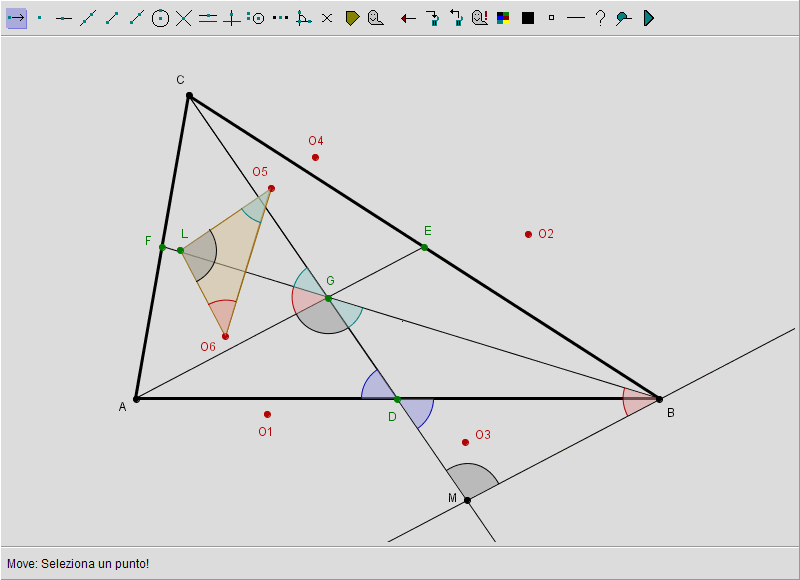This screenshot has height=580, width=800.
Task: Select the olive filled Polygon tool
Action: [352, 18]
